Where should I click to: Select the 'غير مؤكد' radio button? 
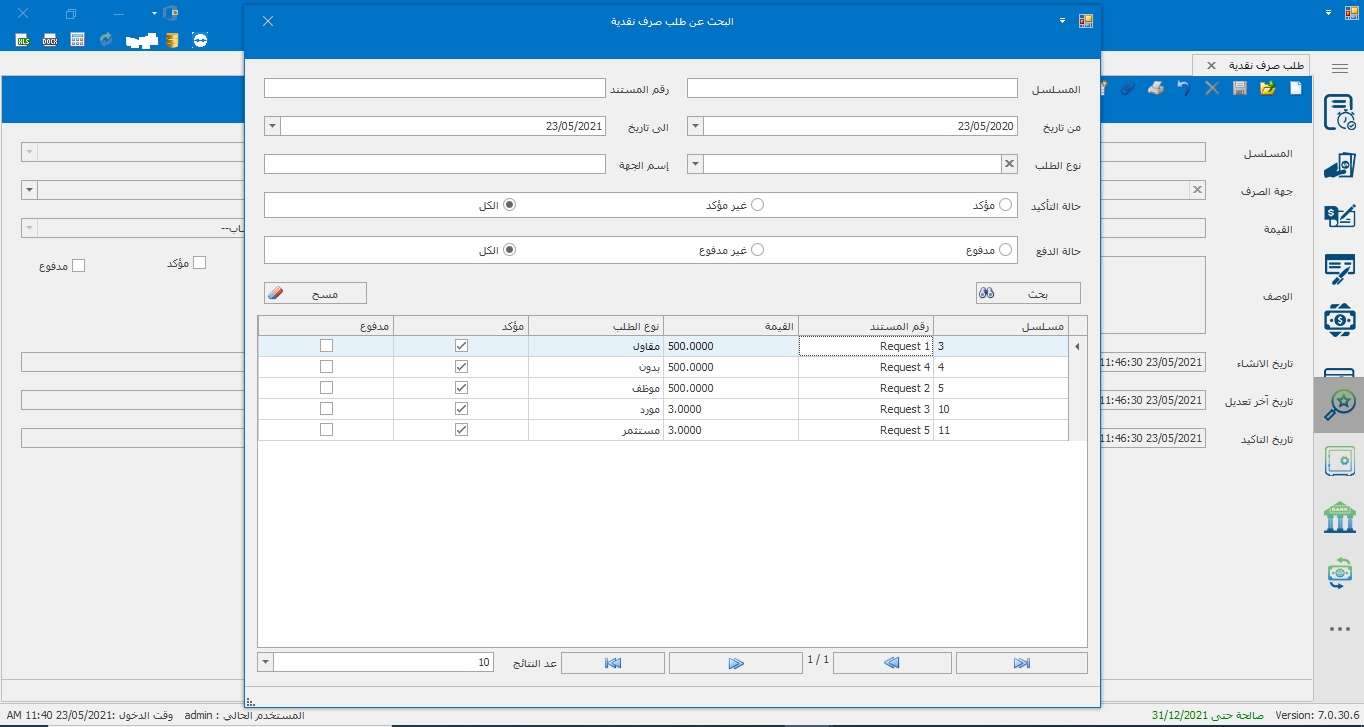[x=757, y=204]
